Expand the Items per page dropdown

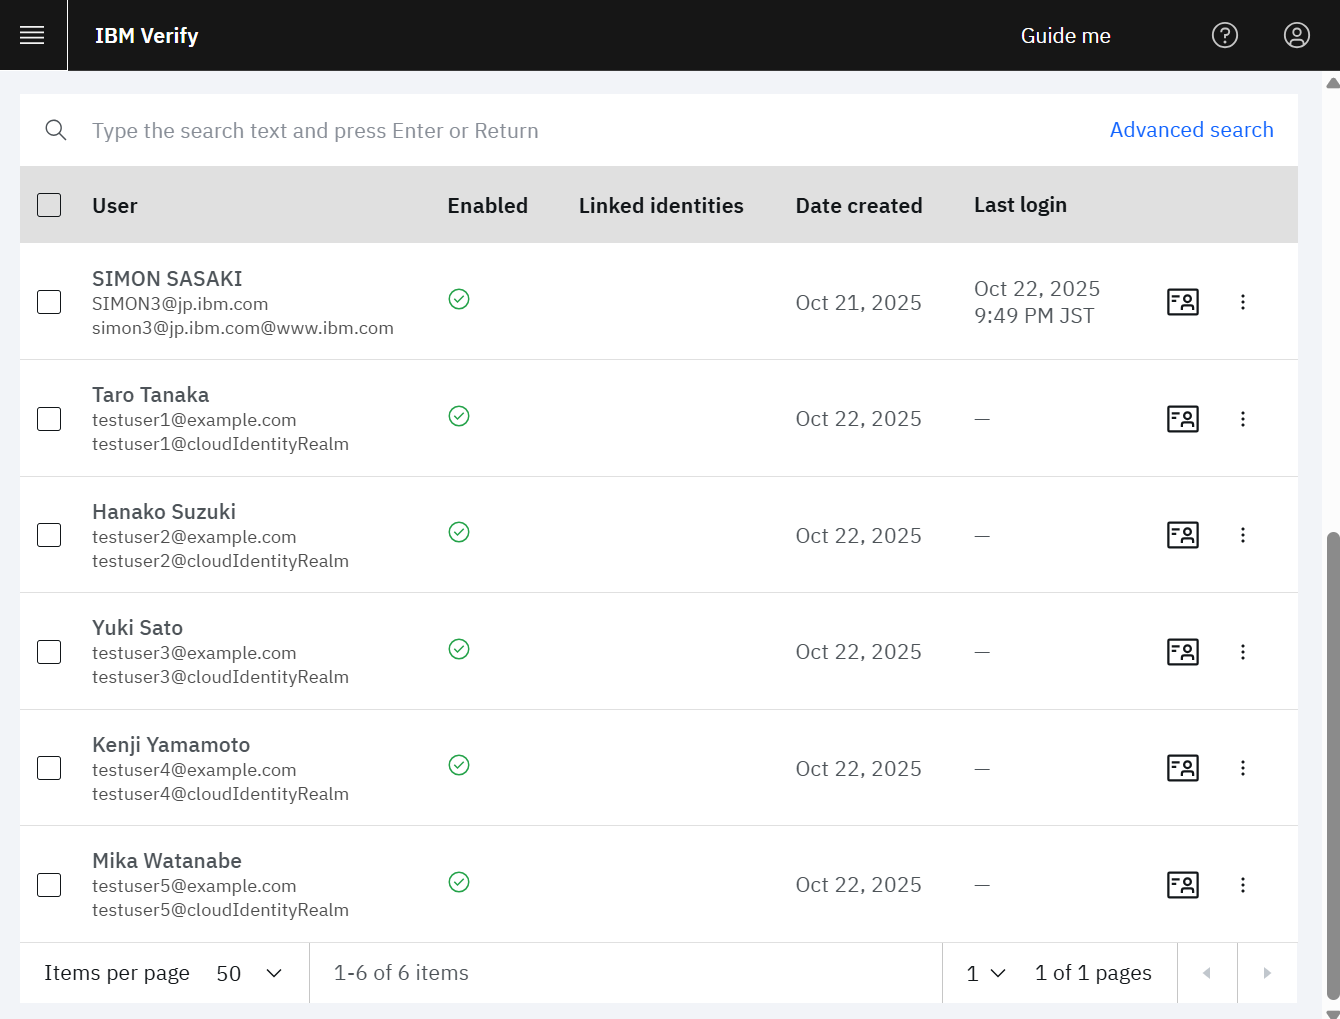point(250,973)
